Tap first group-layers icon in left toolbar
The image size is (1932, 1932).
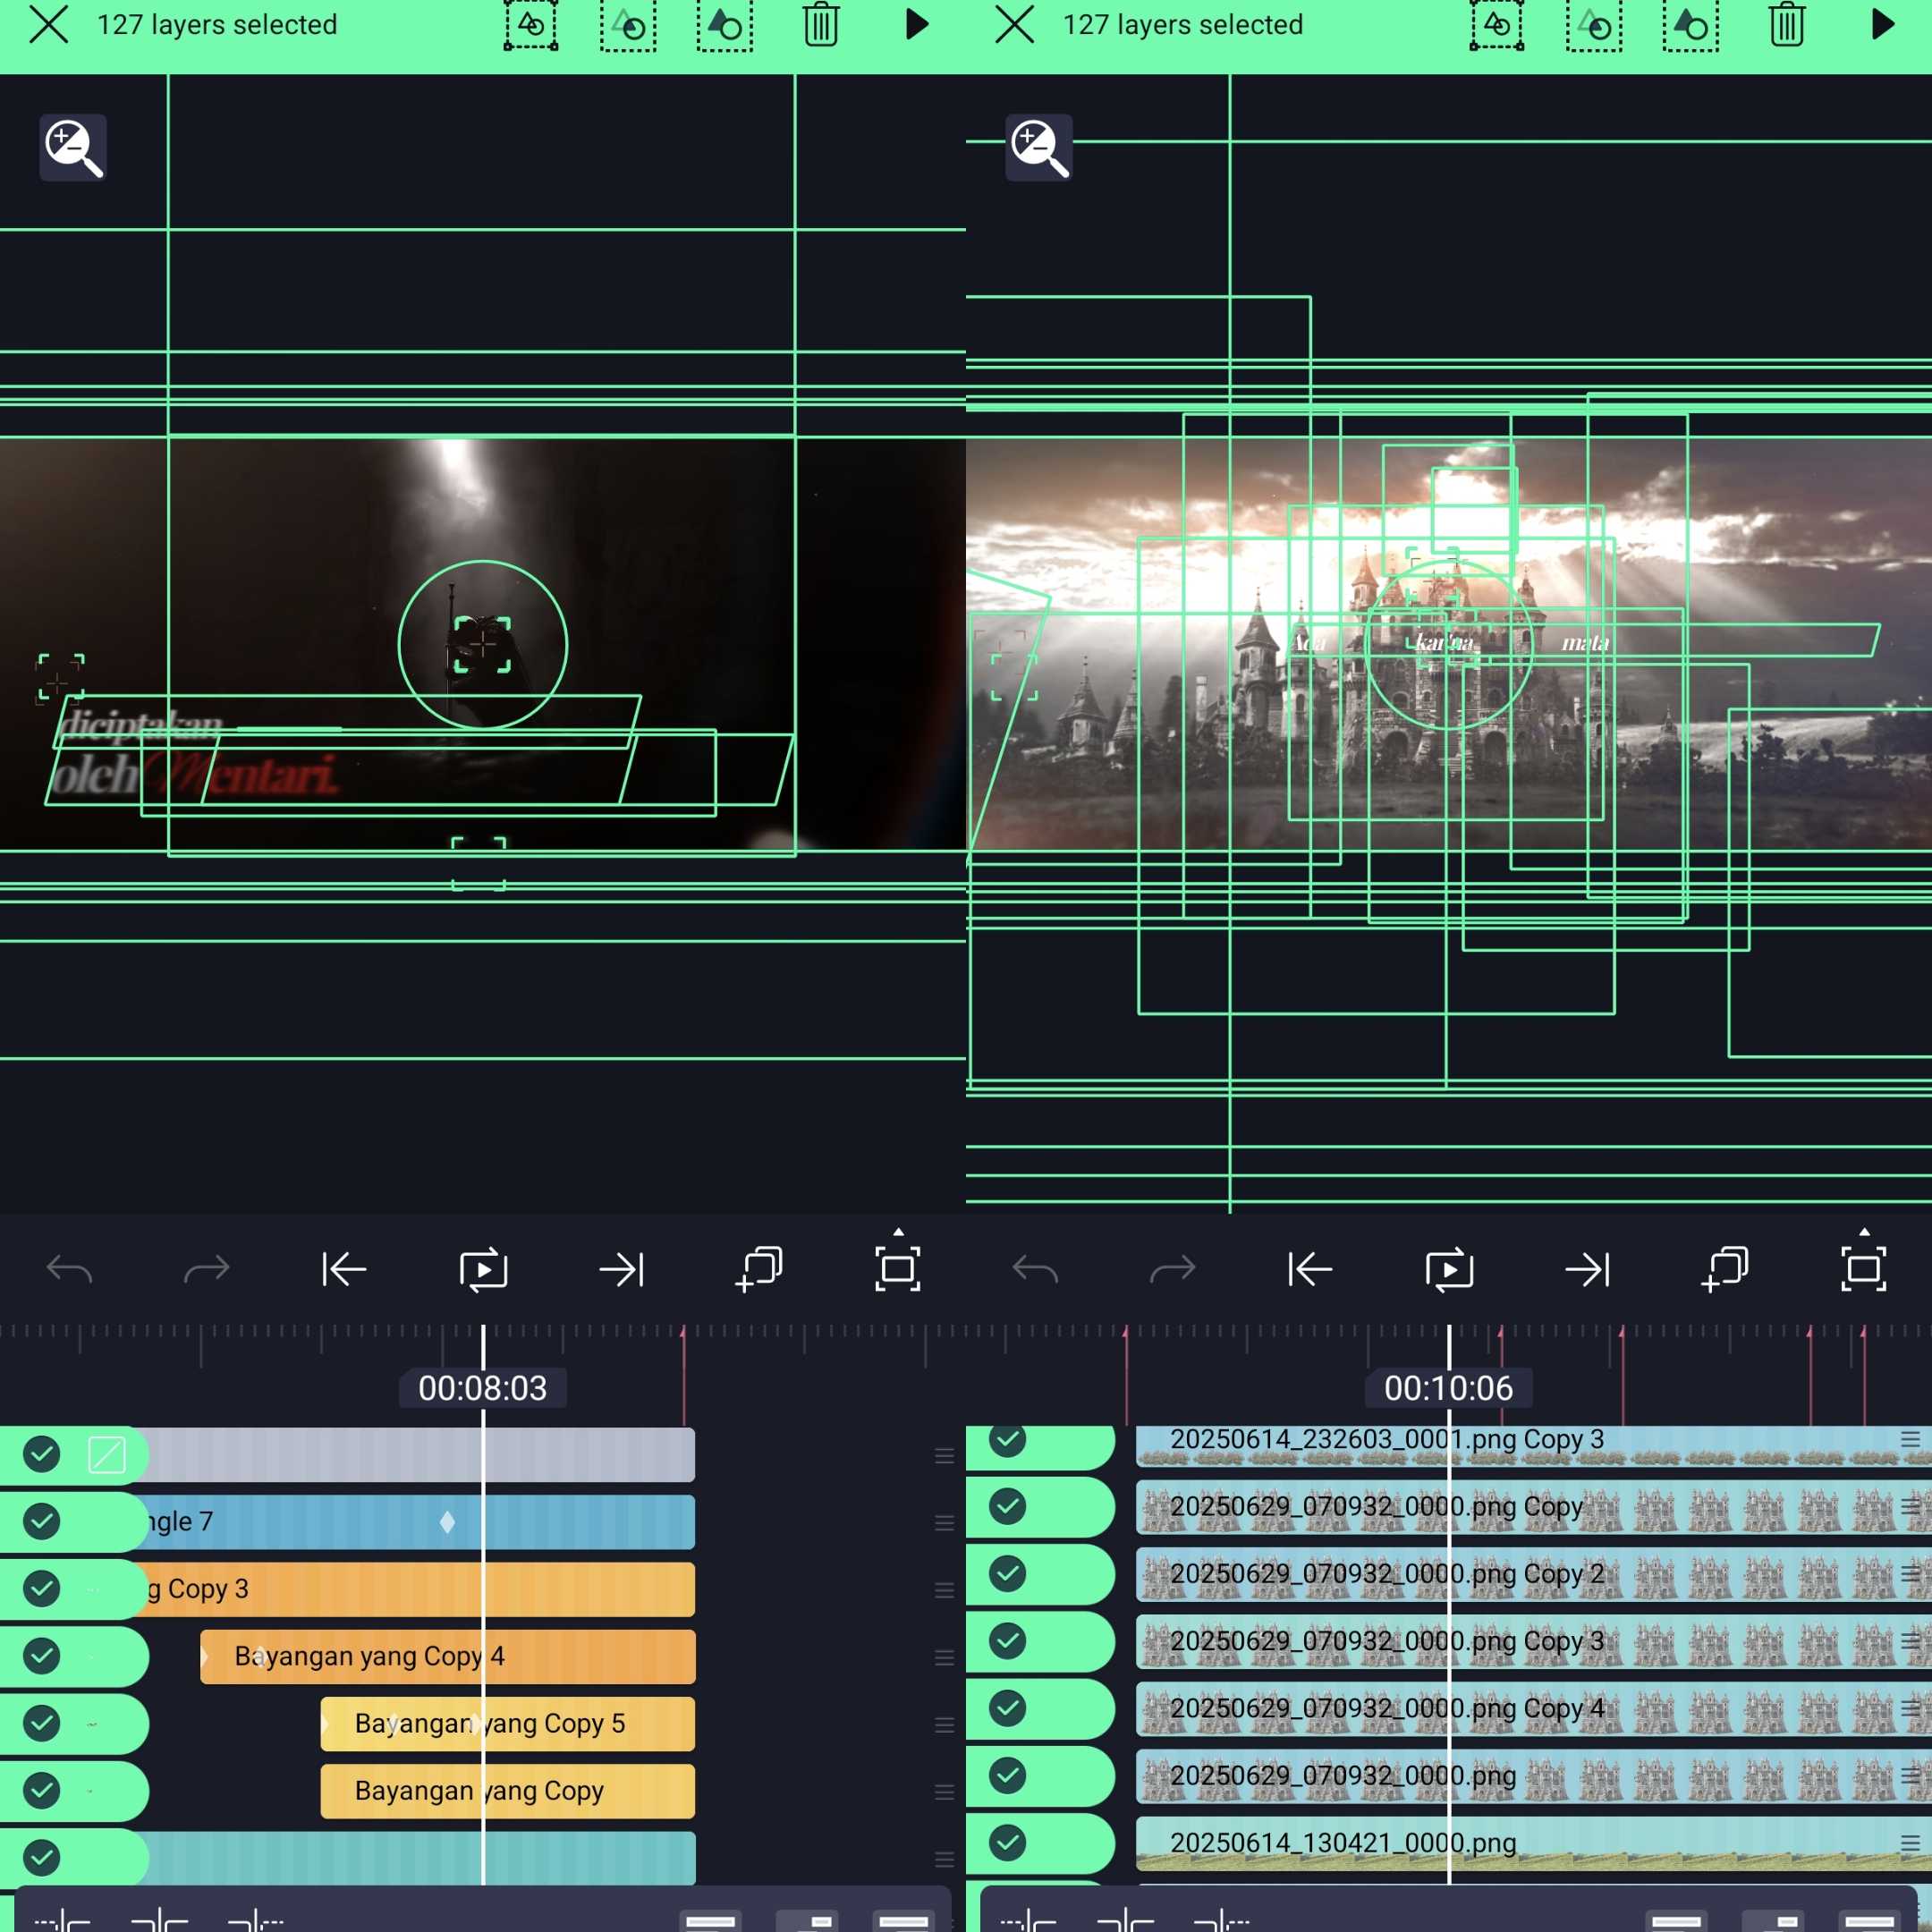point(530,25)
